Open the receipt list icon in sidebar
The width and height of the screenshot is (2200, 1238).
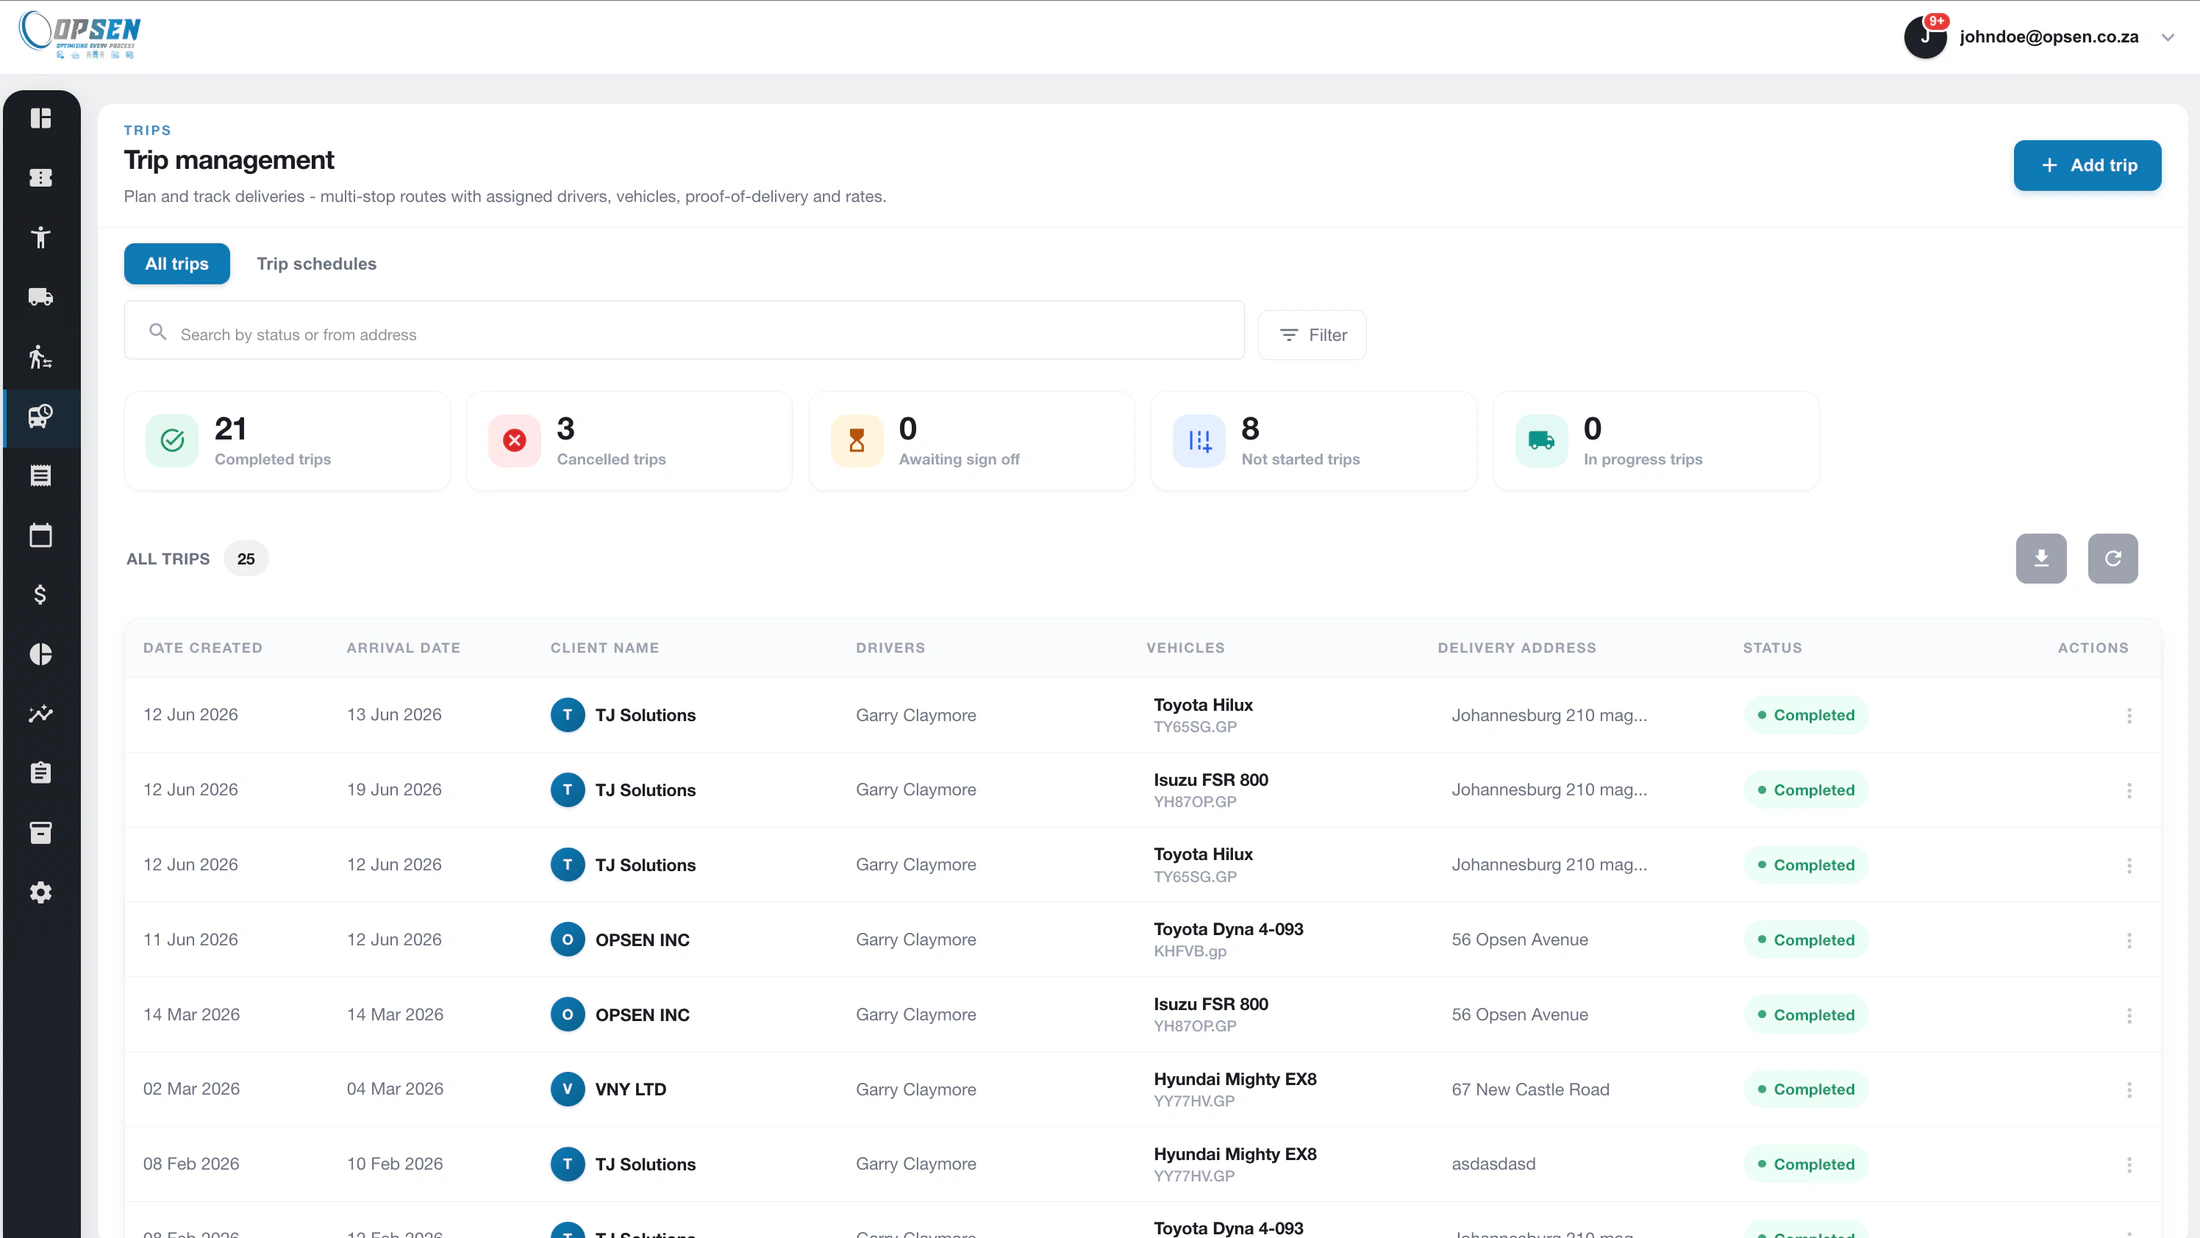(41, 476)
